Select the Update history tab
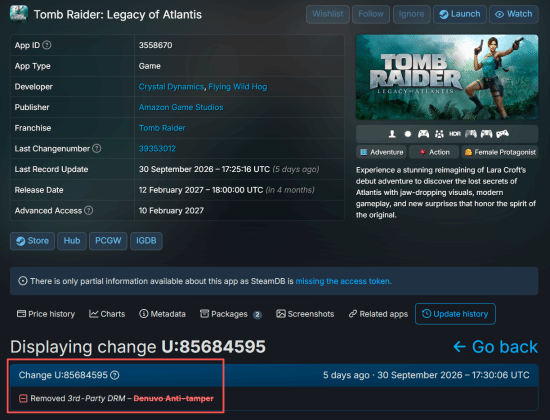Viewport: 550px width, 420px height. (x=455, y=314)
